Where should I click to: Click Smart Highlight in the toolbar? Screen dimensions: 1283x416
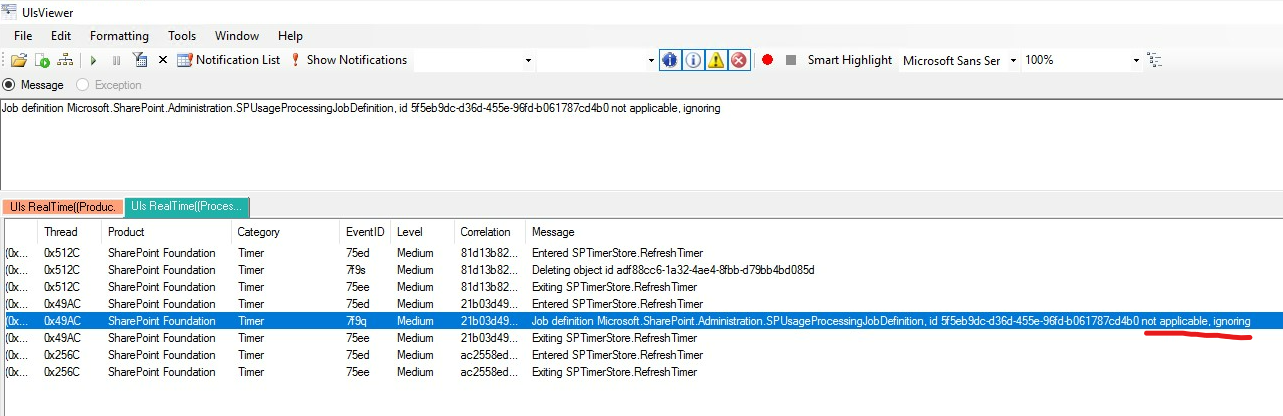click(849, 60)
